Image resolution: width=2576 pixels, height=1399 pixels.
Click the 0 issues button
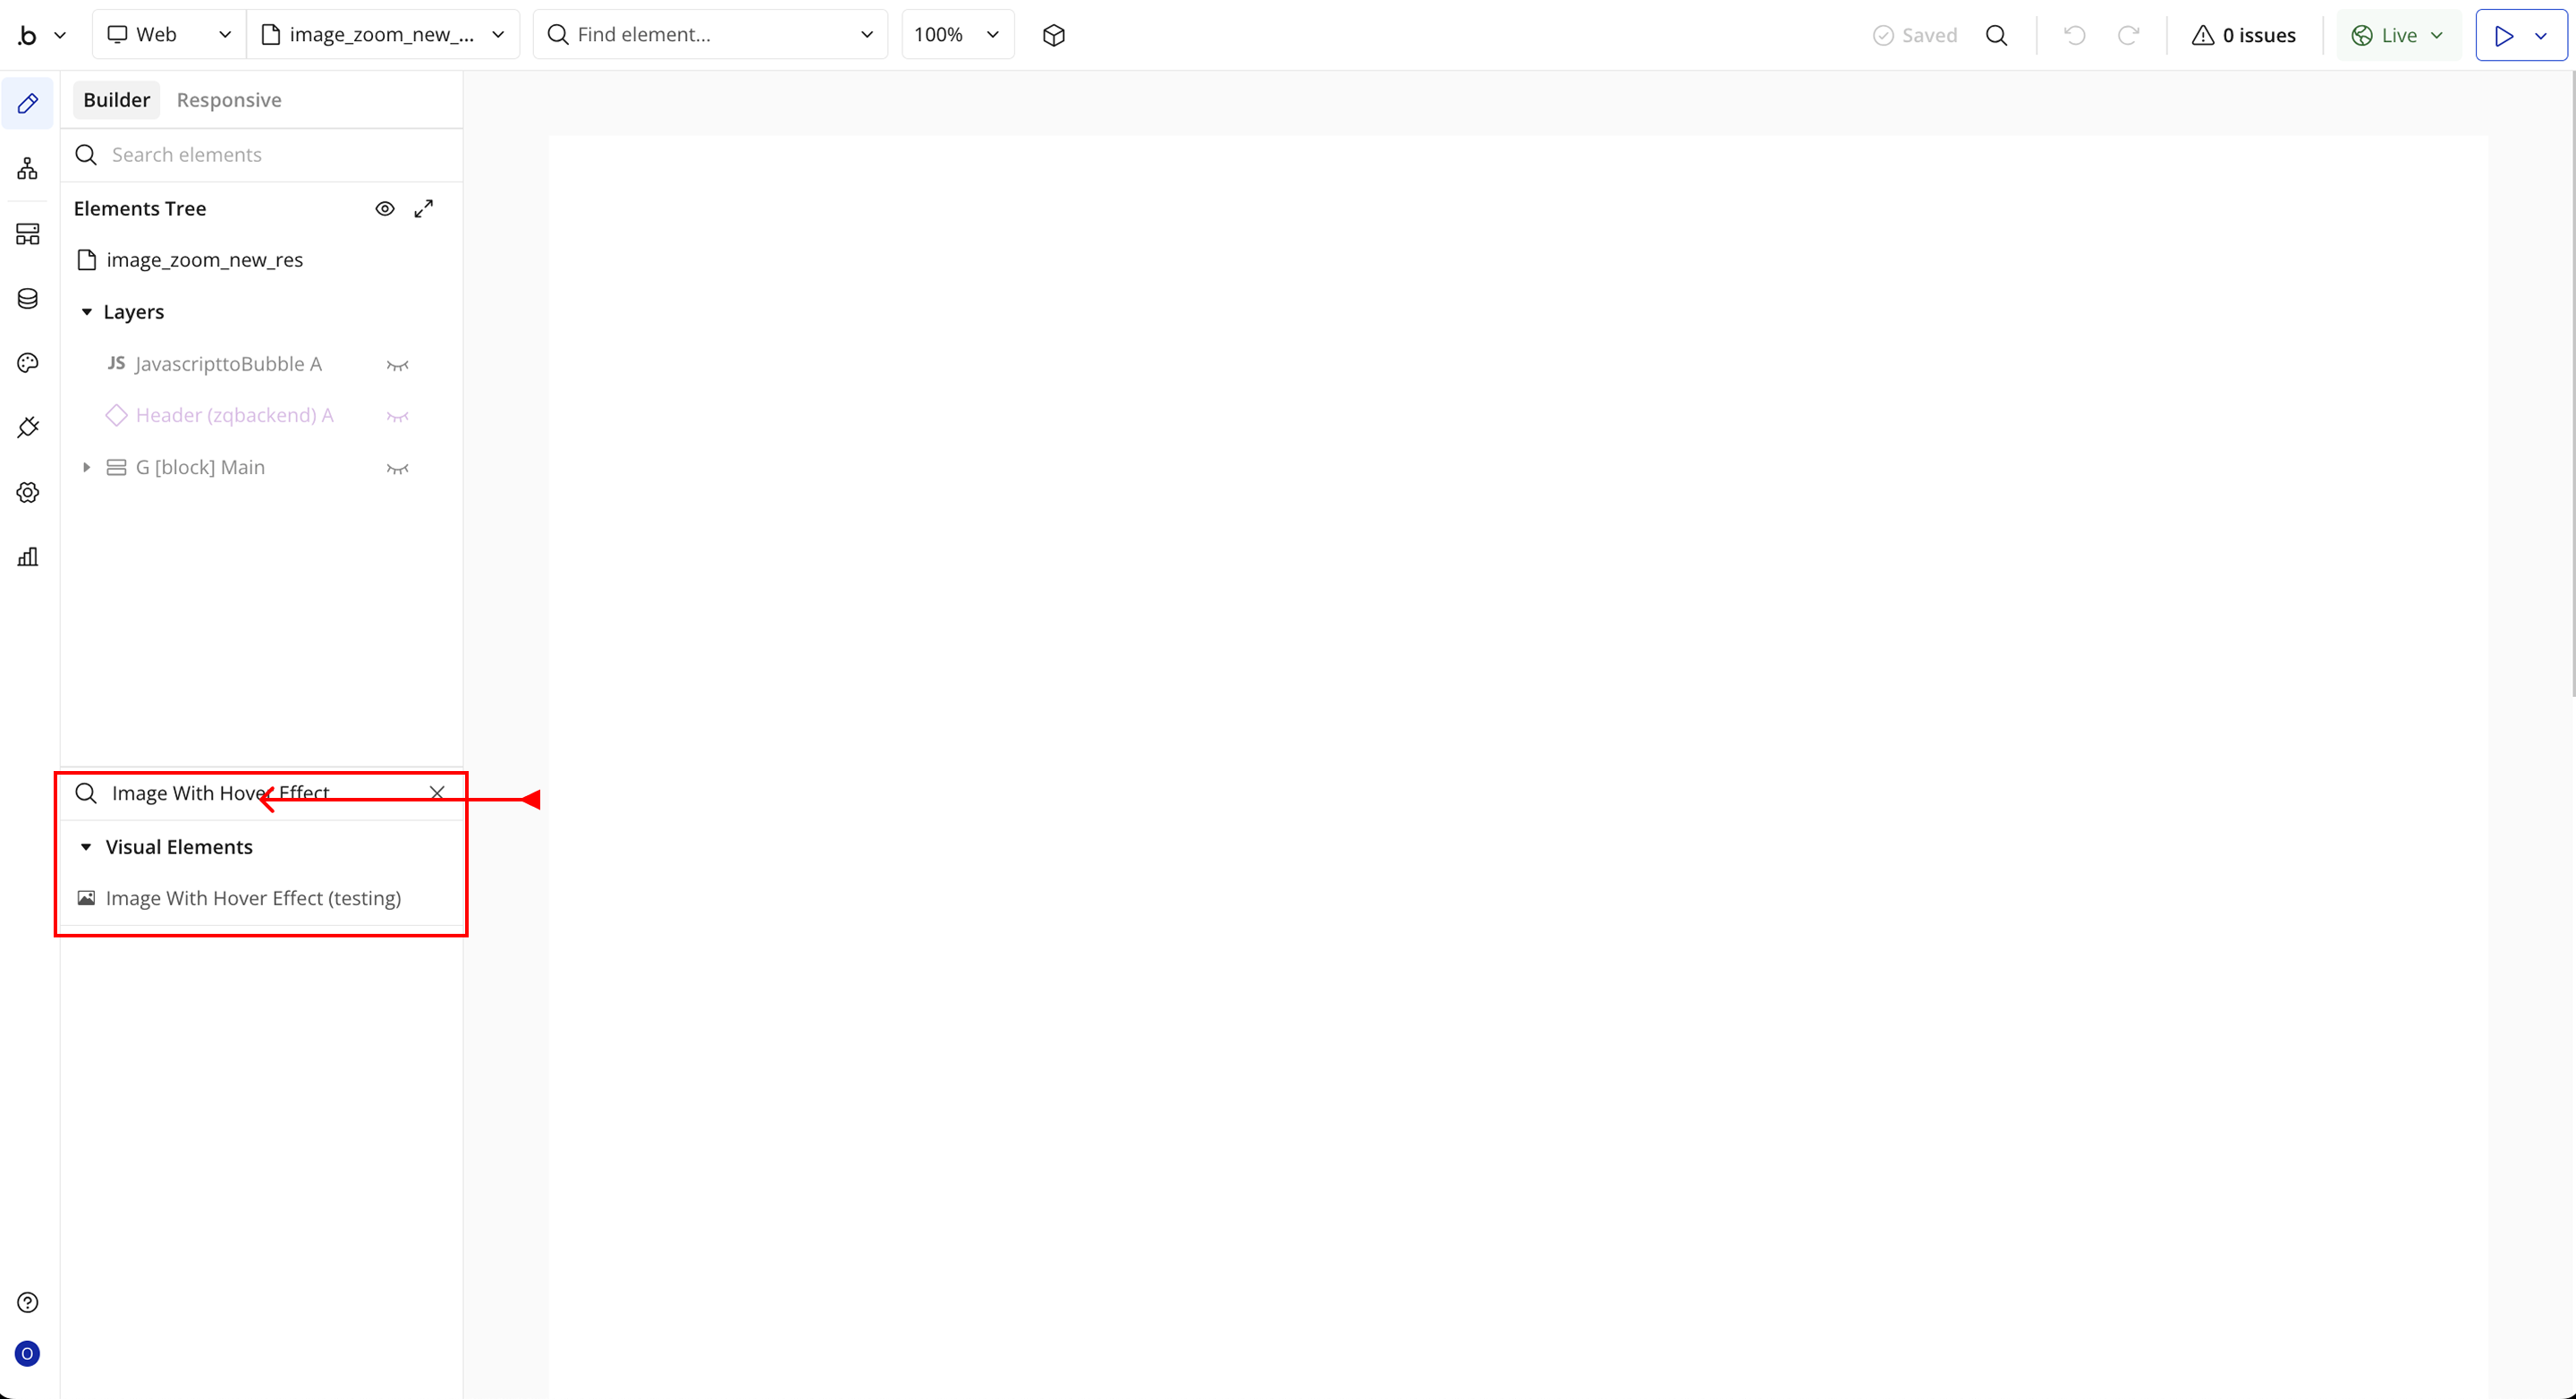pyautogui.click(x=2244, y=35)
